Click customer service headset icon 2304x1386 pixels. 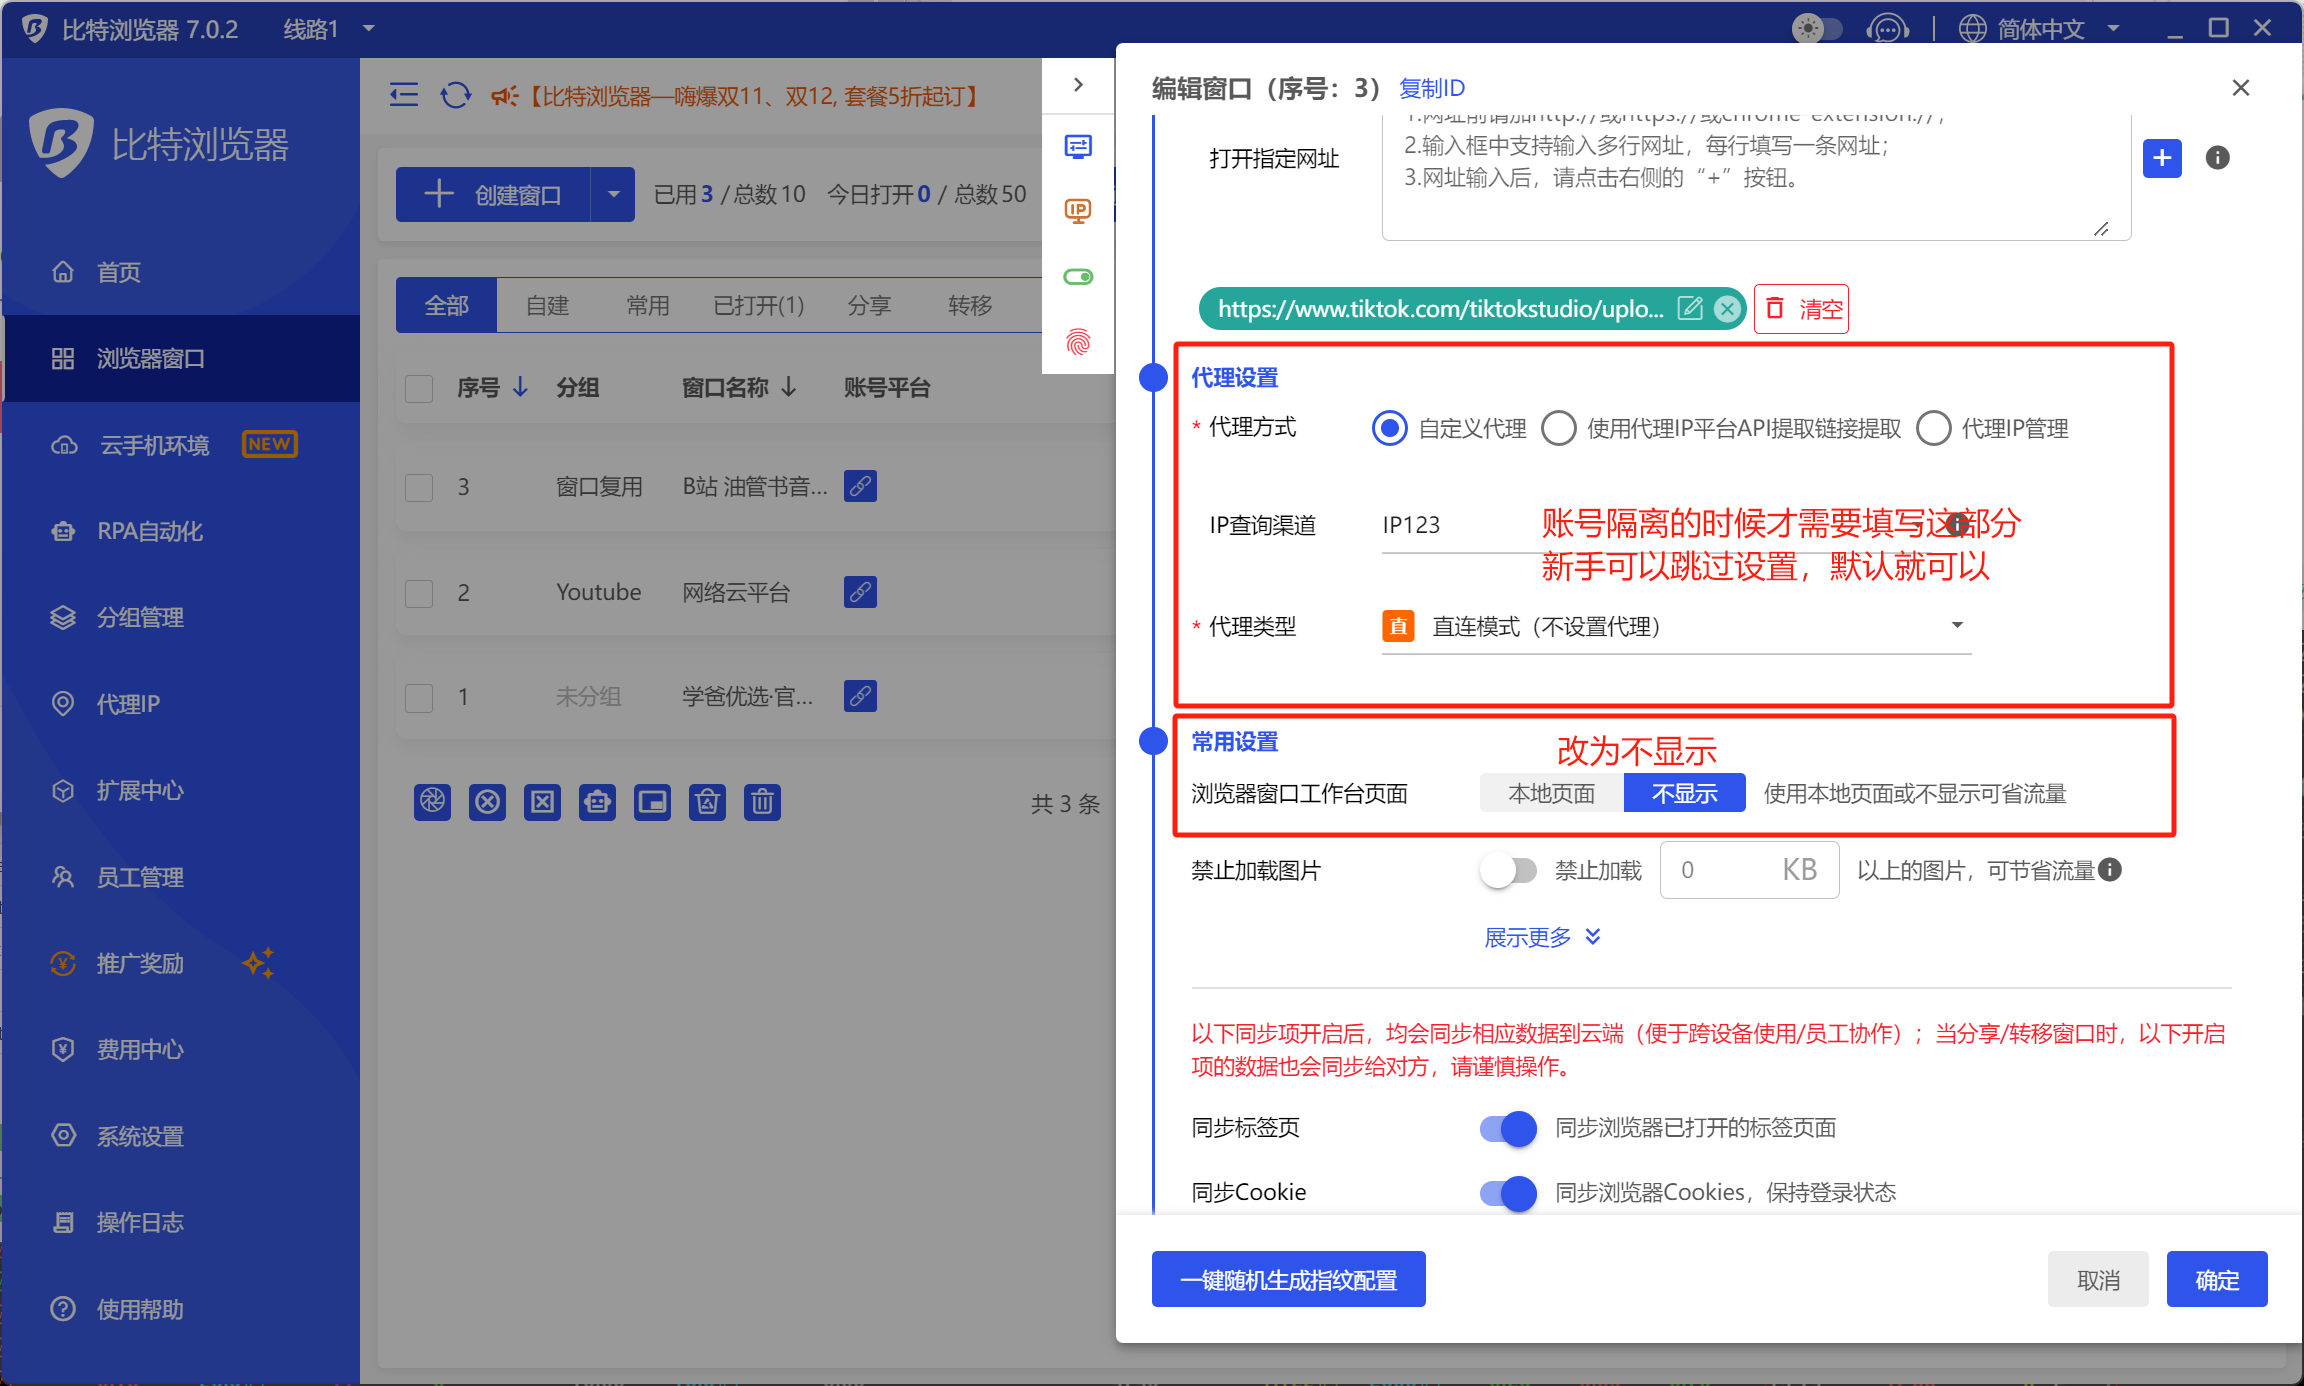pyautogui.click(x=1887, y=28)
